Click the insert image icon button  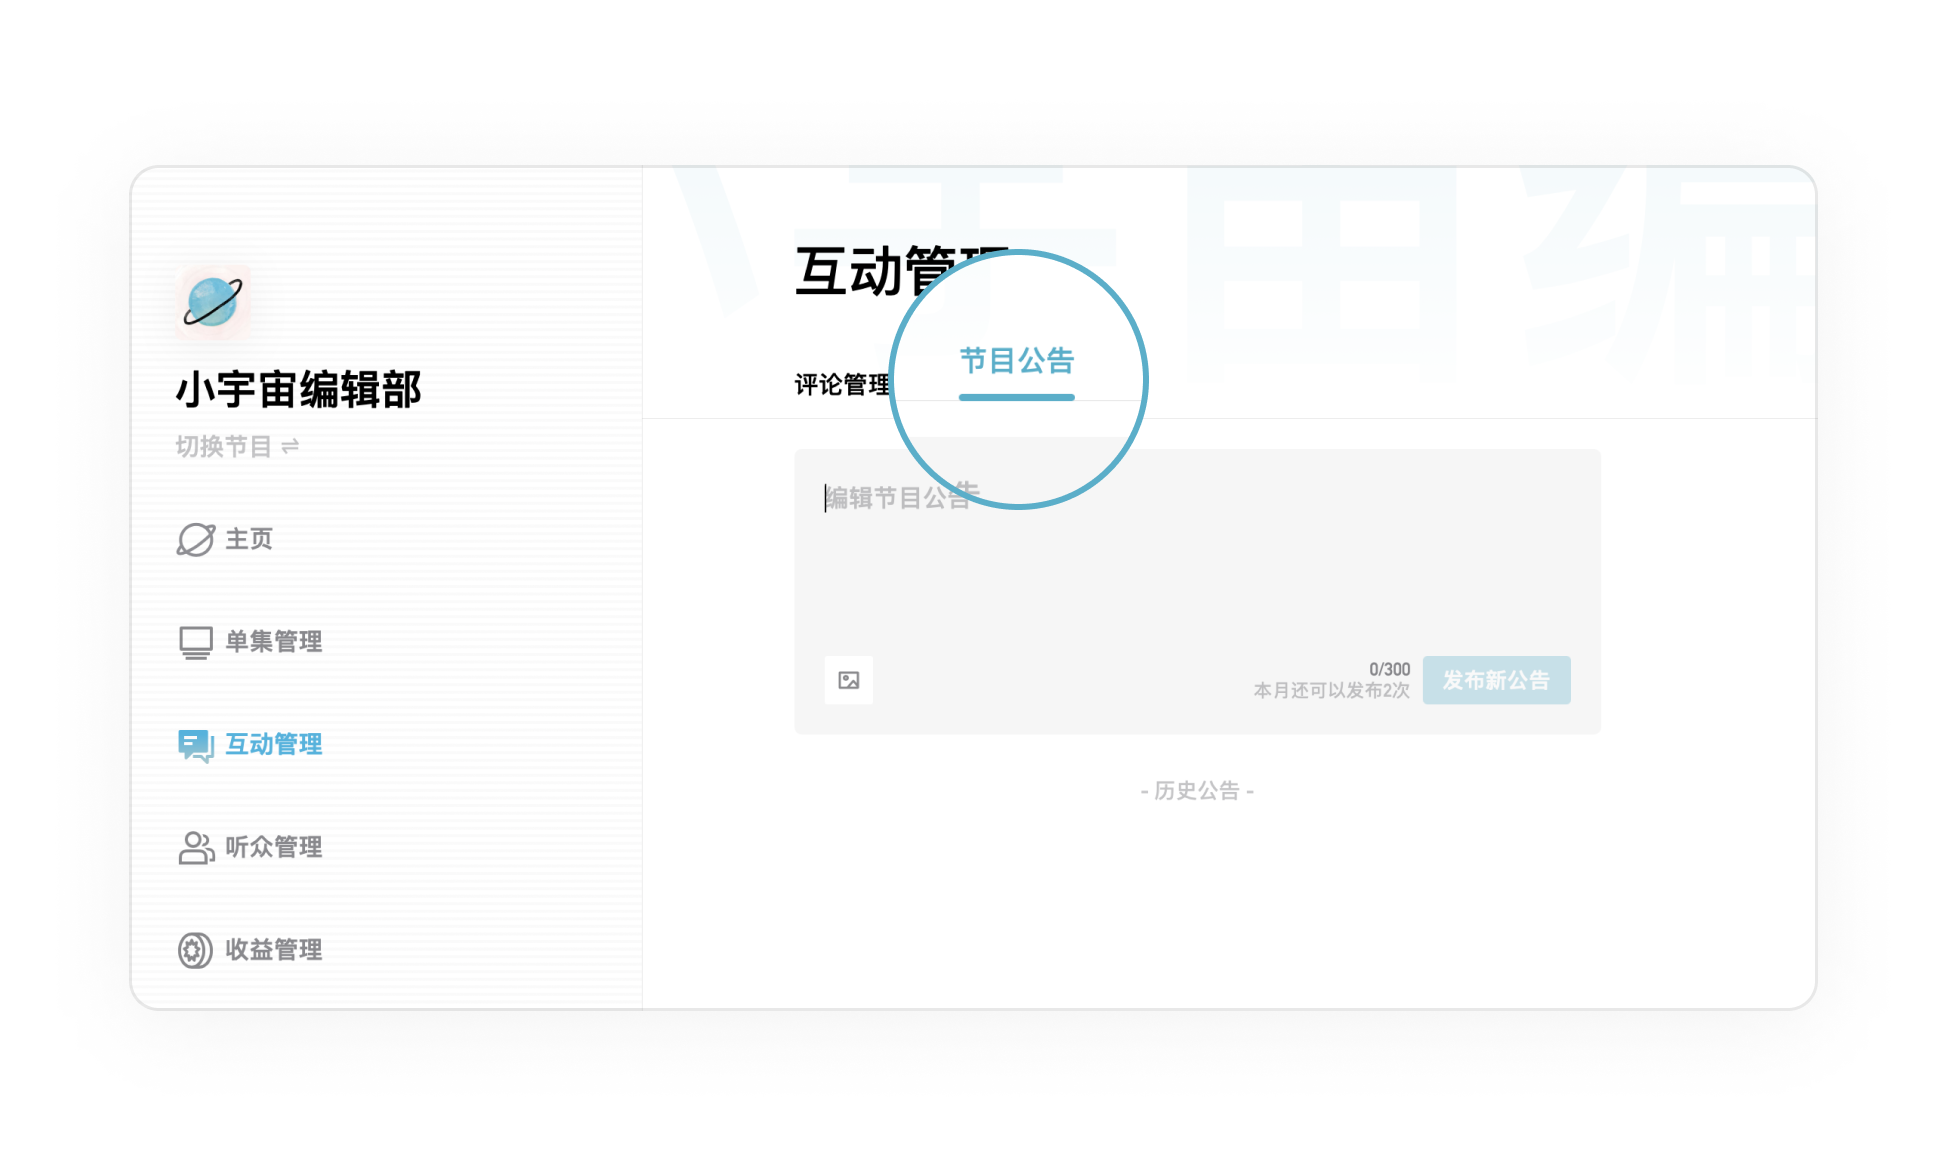pyautogui.click(x=849, y=680)
